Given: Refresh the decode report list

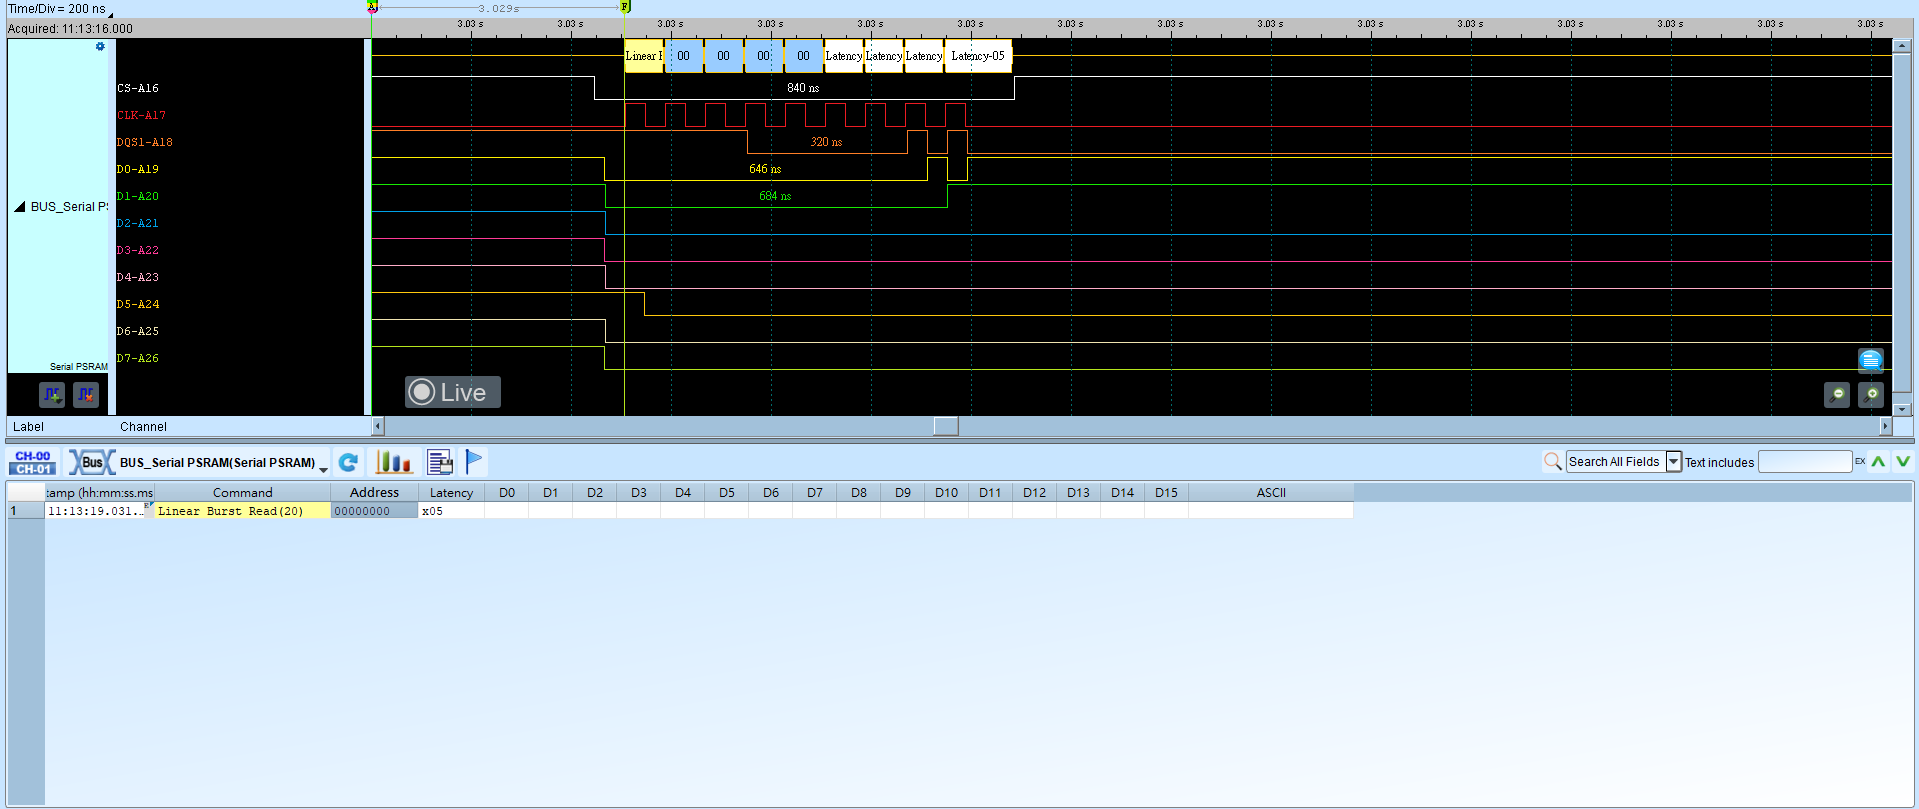Looking at the screenshot, I should tap(348, 462).
